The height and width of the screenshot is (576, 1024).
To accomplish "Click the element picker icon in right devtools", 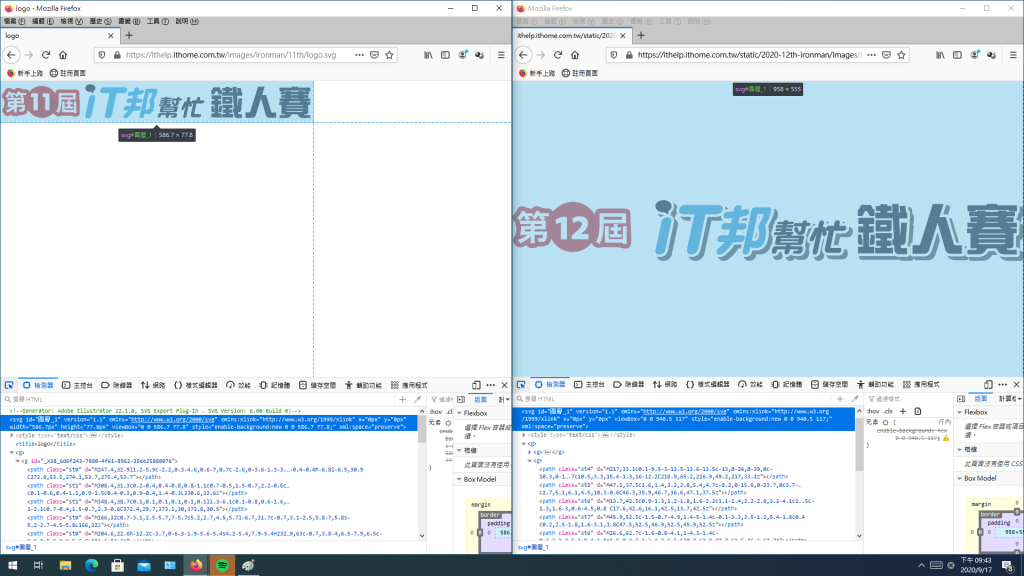I will pyautogui.click(x=521, y=385).
